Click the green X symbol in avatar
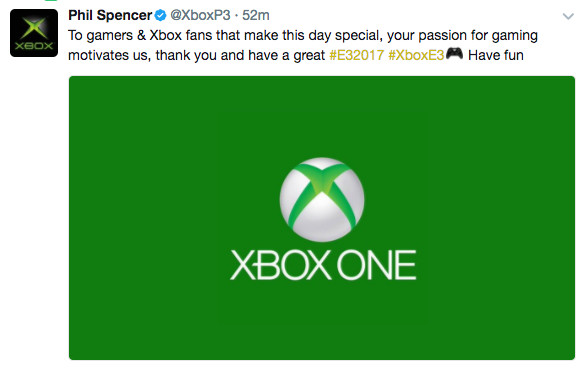This screenshot has width=584, height=371. click(34, 28)
